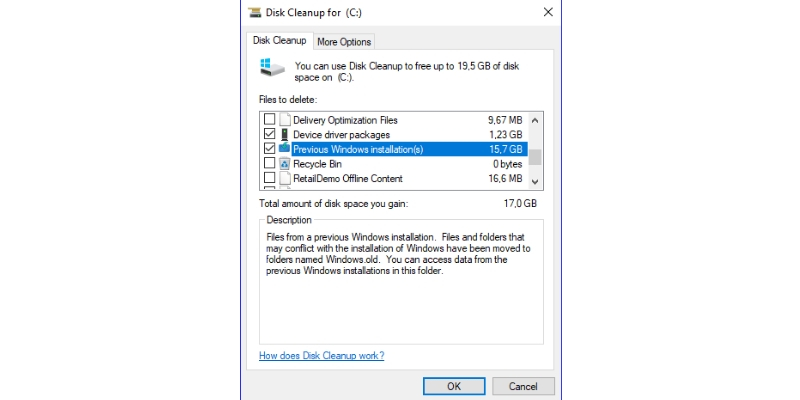Screen dimensions: 800x400
Task: Switch to the More Options tab
Action: [343, 42]
